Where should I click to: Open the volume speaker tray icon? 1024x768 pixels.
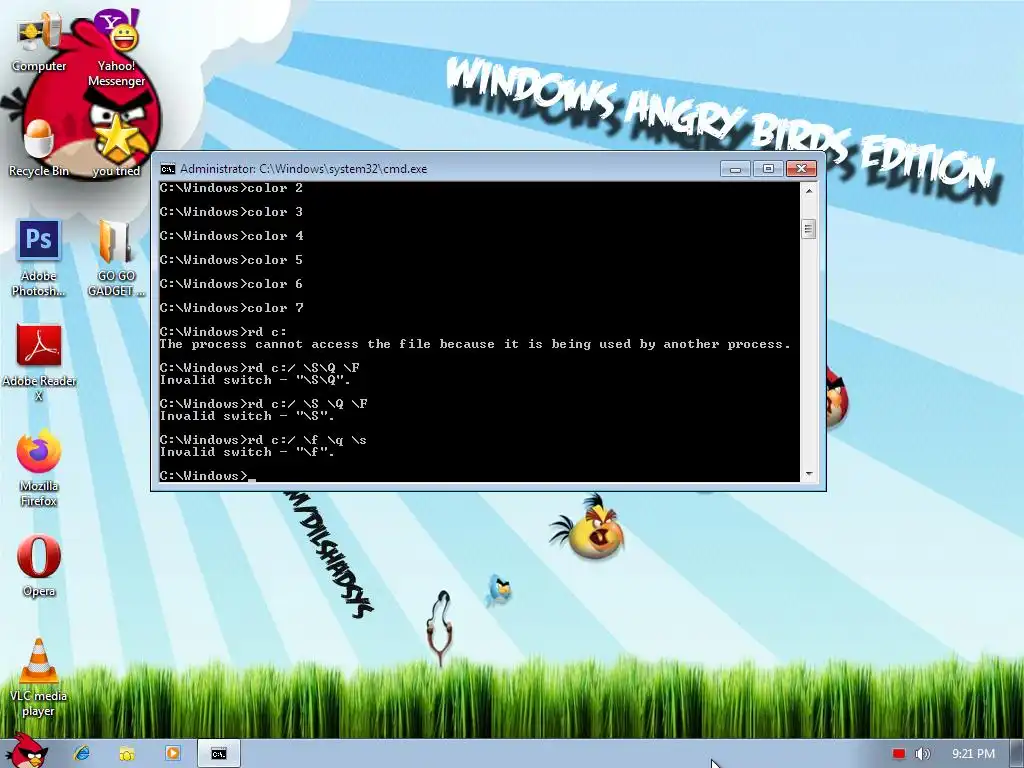(922, 754)
